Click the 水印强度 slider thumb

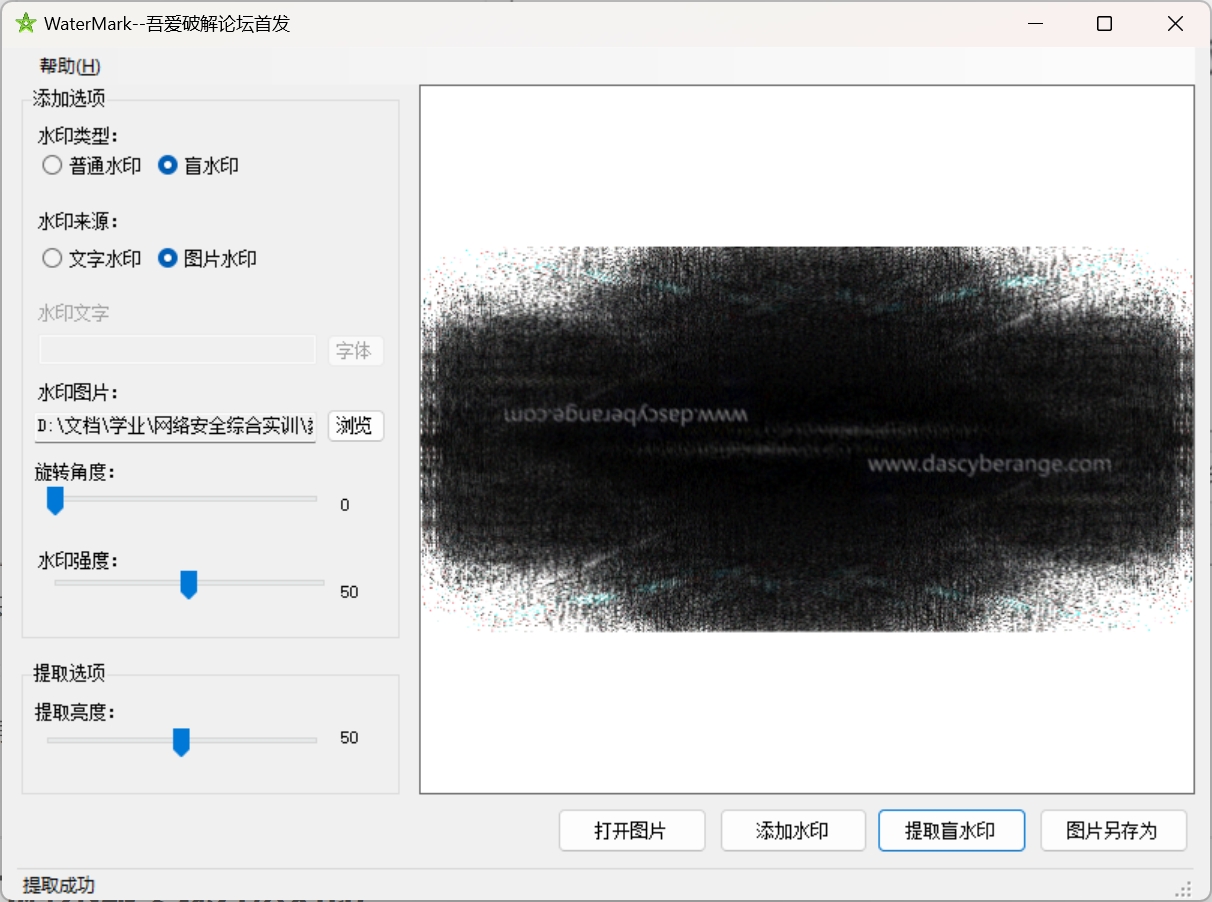coord(188,584)
